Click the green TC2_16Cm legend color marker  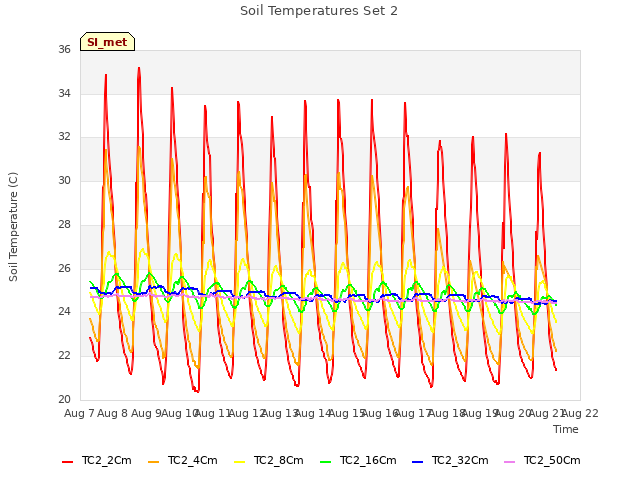tap(326, 462)
